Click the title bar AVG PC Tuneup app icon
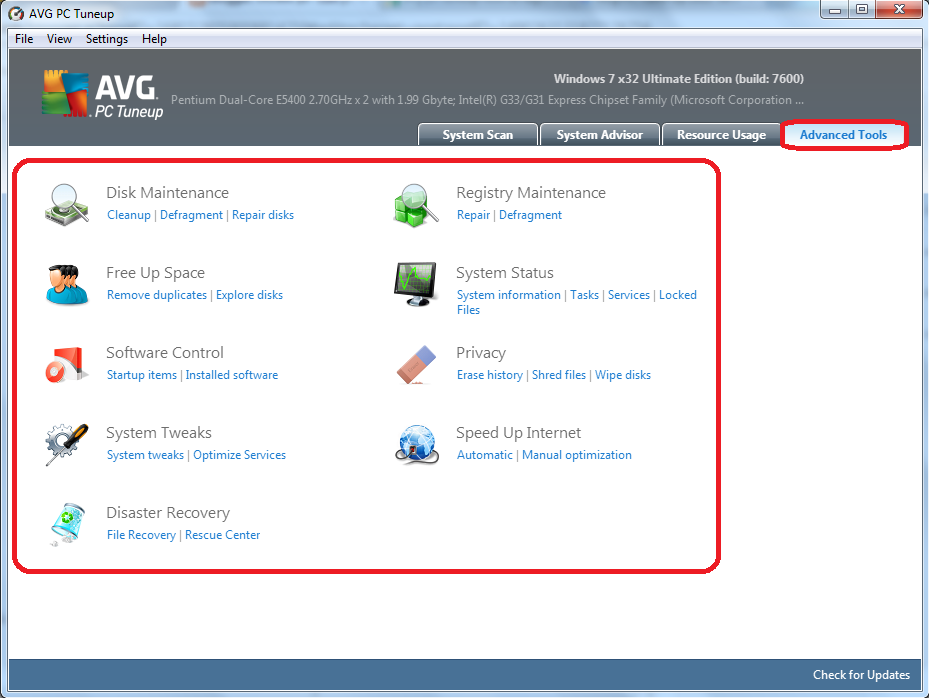This screenshot has height=698, width=929. pos(16,13)
